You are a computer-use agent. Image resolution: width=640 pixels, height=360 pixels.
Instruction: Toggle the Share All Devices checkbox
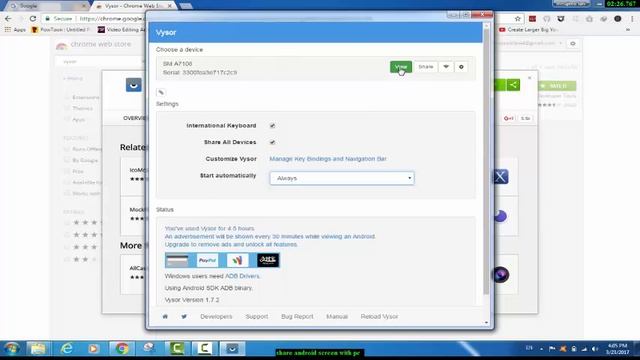(x=272, y=142)
